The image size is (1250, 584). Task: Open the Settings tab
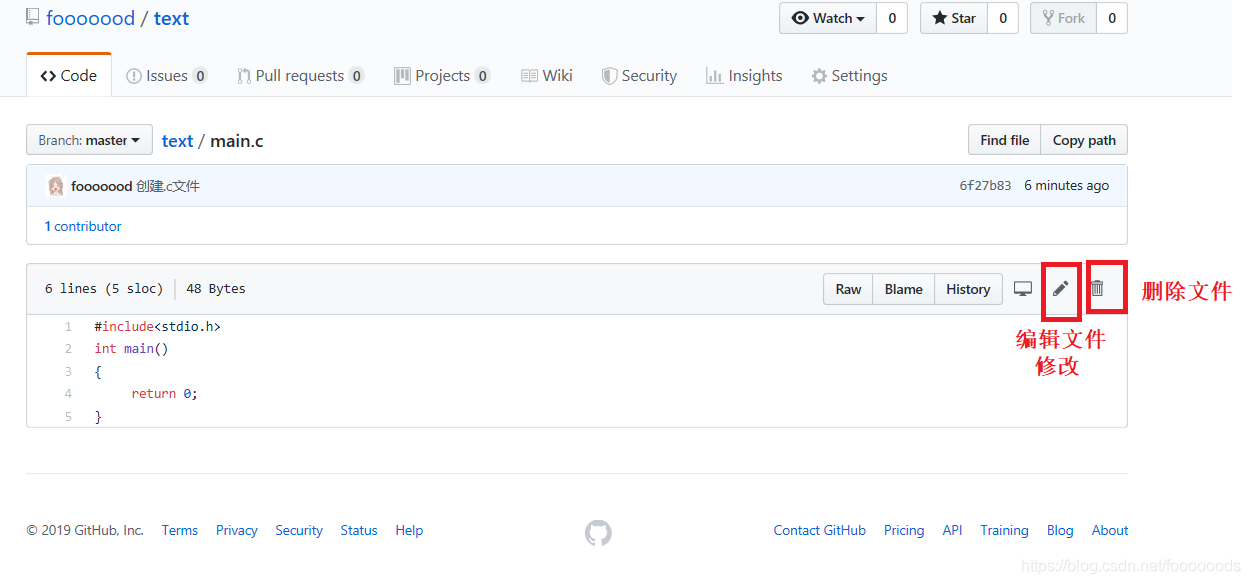coord(849,76)
